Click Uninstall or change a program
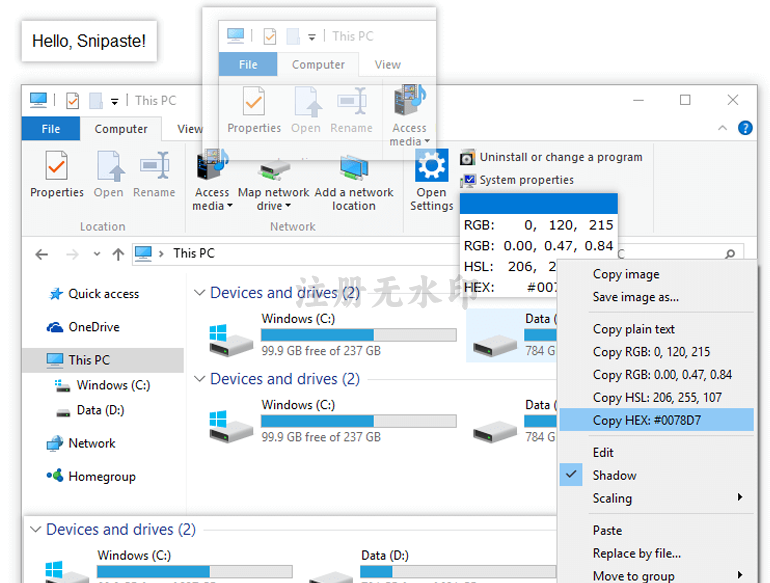Screen dimensions: 770x583 pyautogui.click(x=551, y=157)
